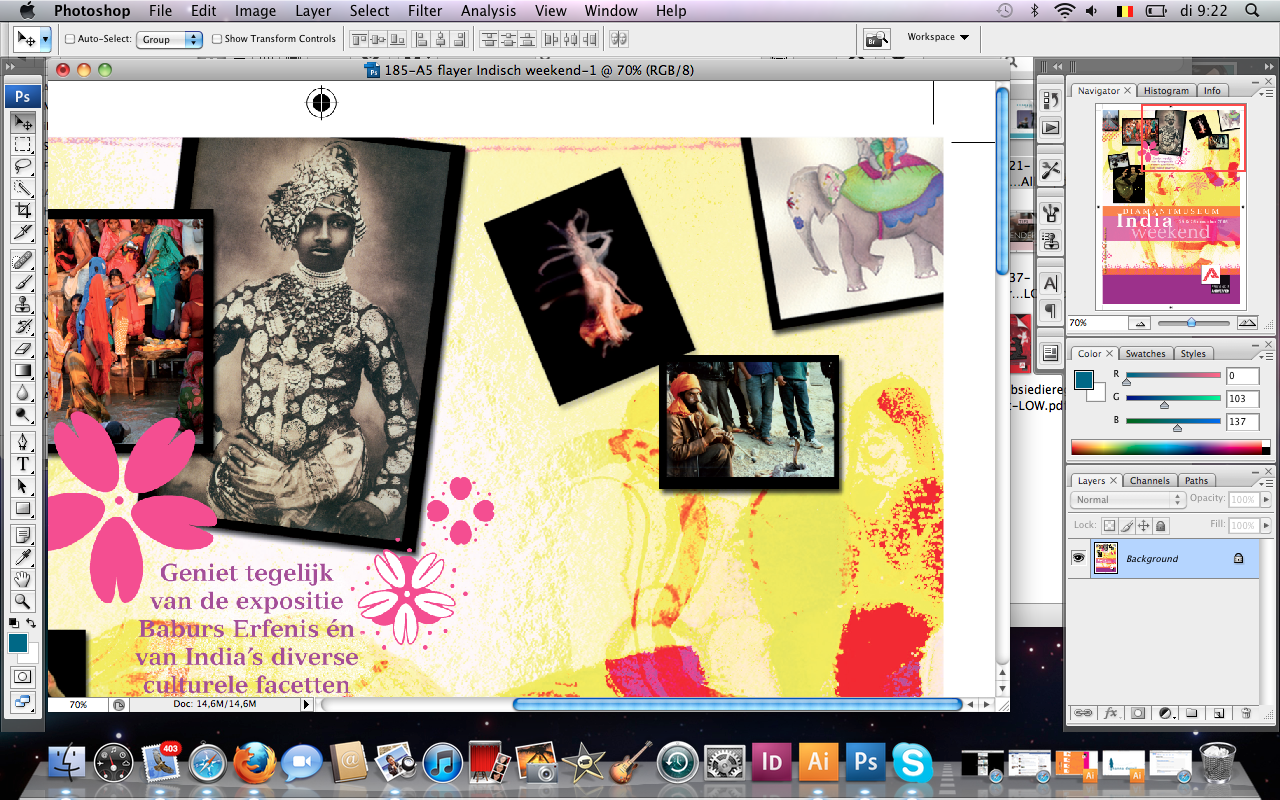1280x800 pixels.
Task: Select the Rectangular Marquee tool
Action: [22, 145]
